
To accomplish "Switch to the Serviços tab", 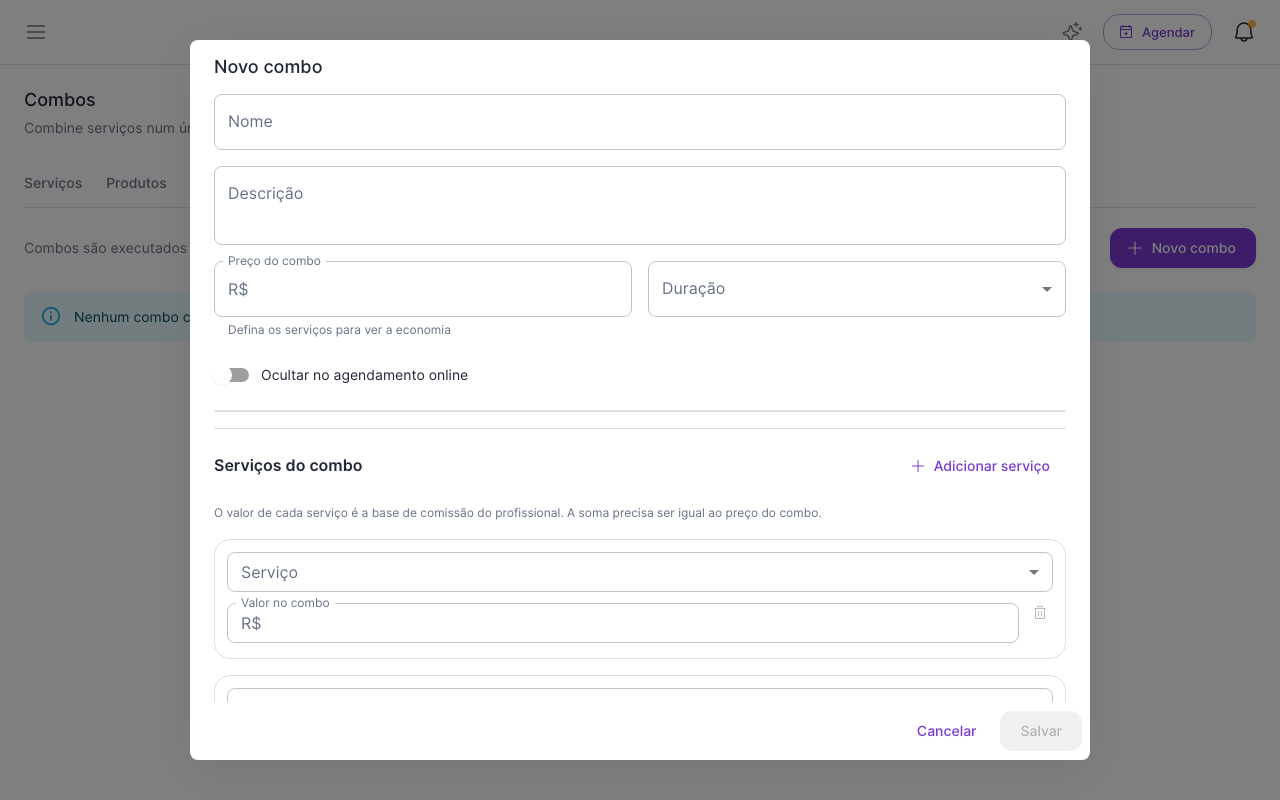I will click(x=53, y=183).
